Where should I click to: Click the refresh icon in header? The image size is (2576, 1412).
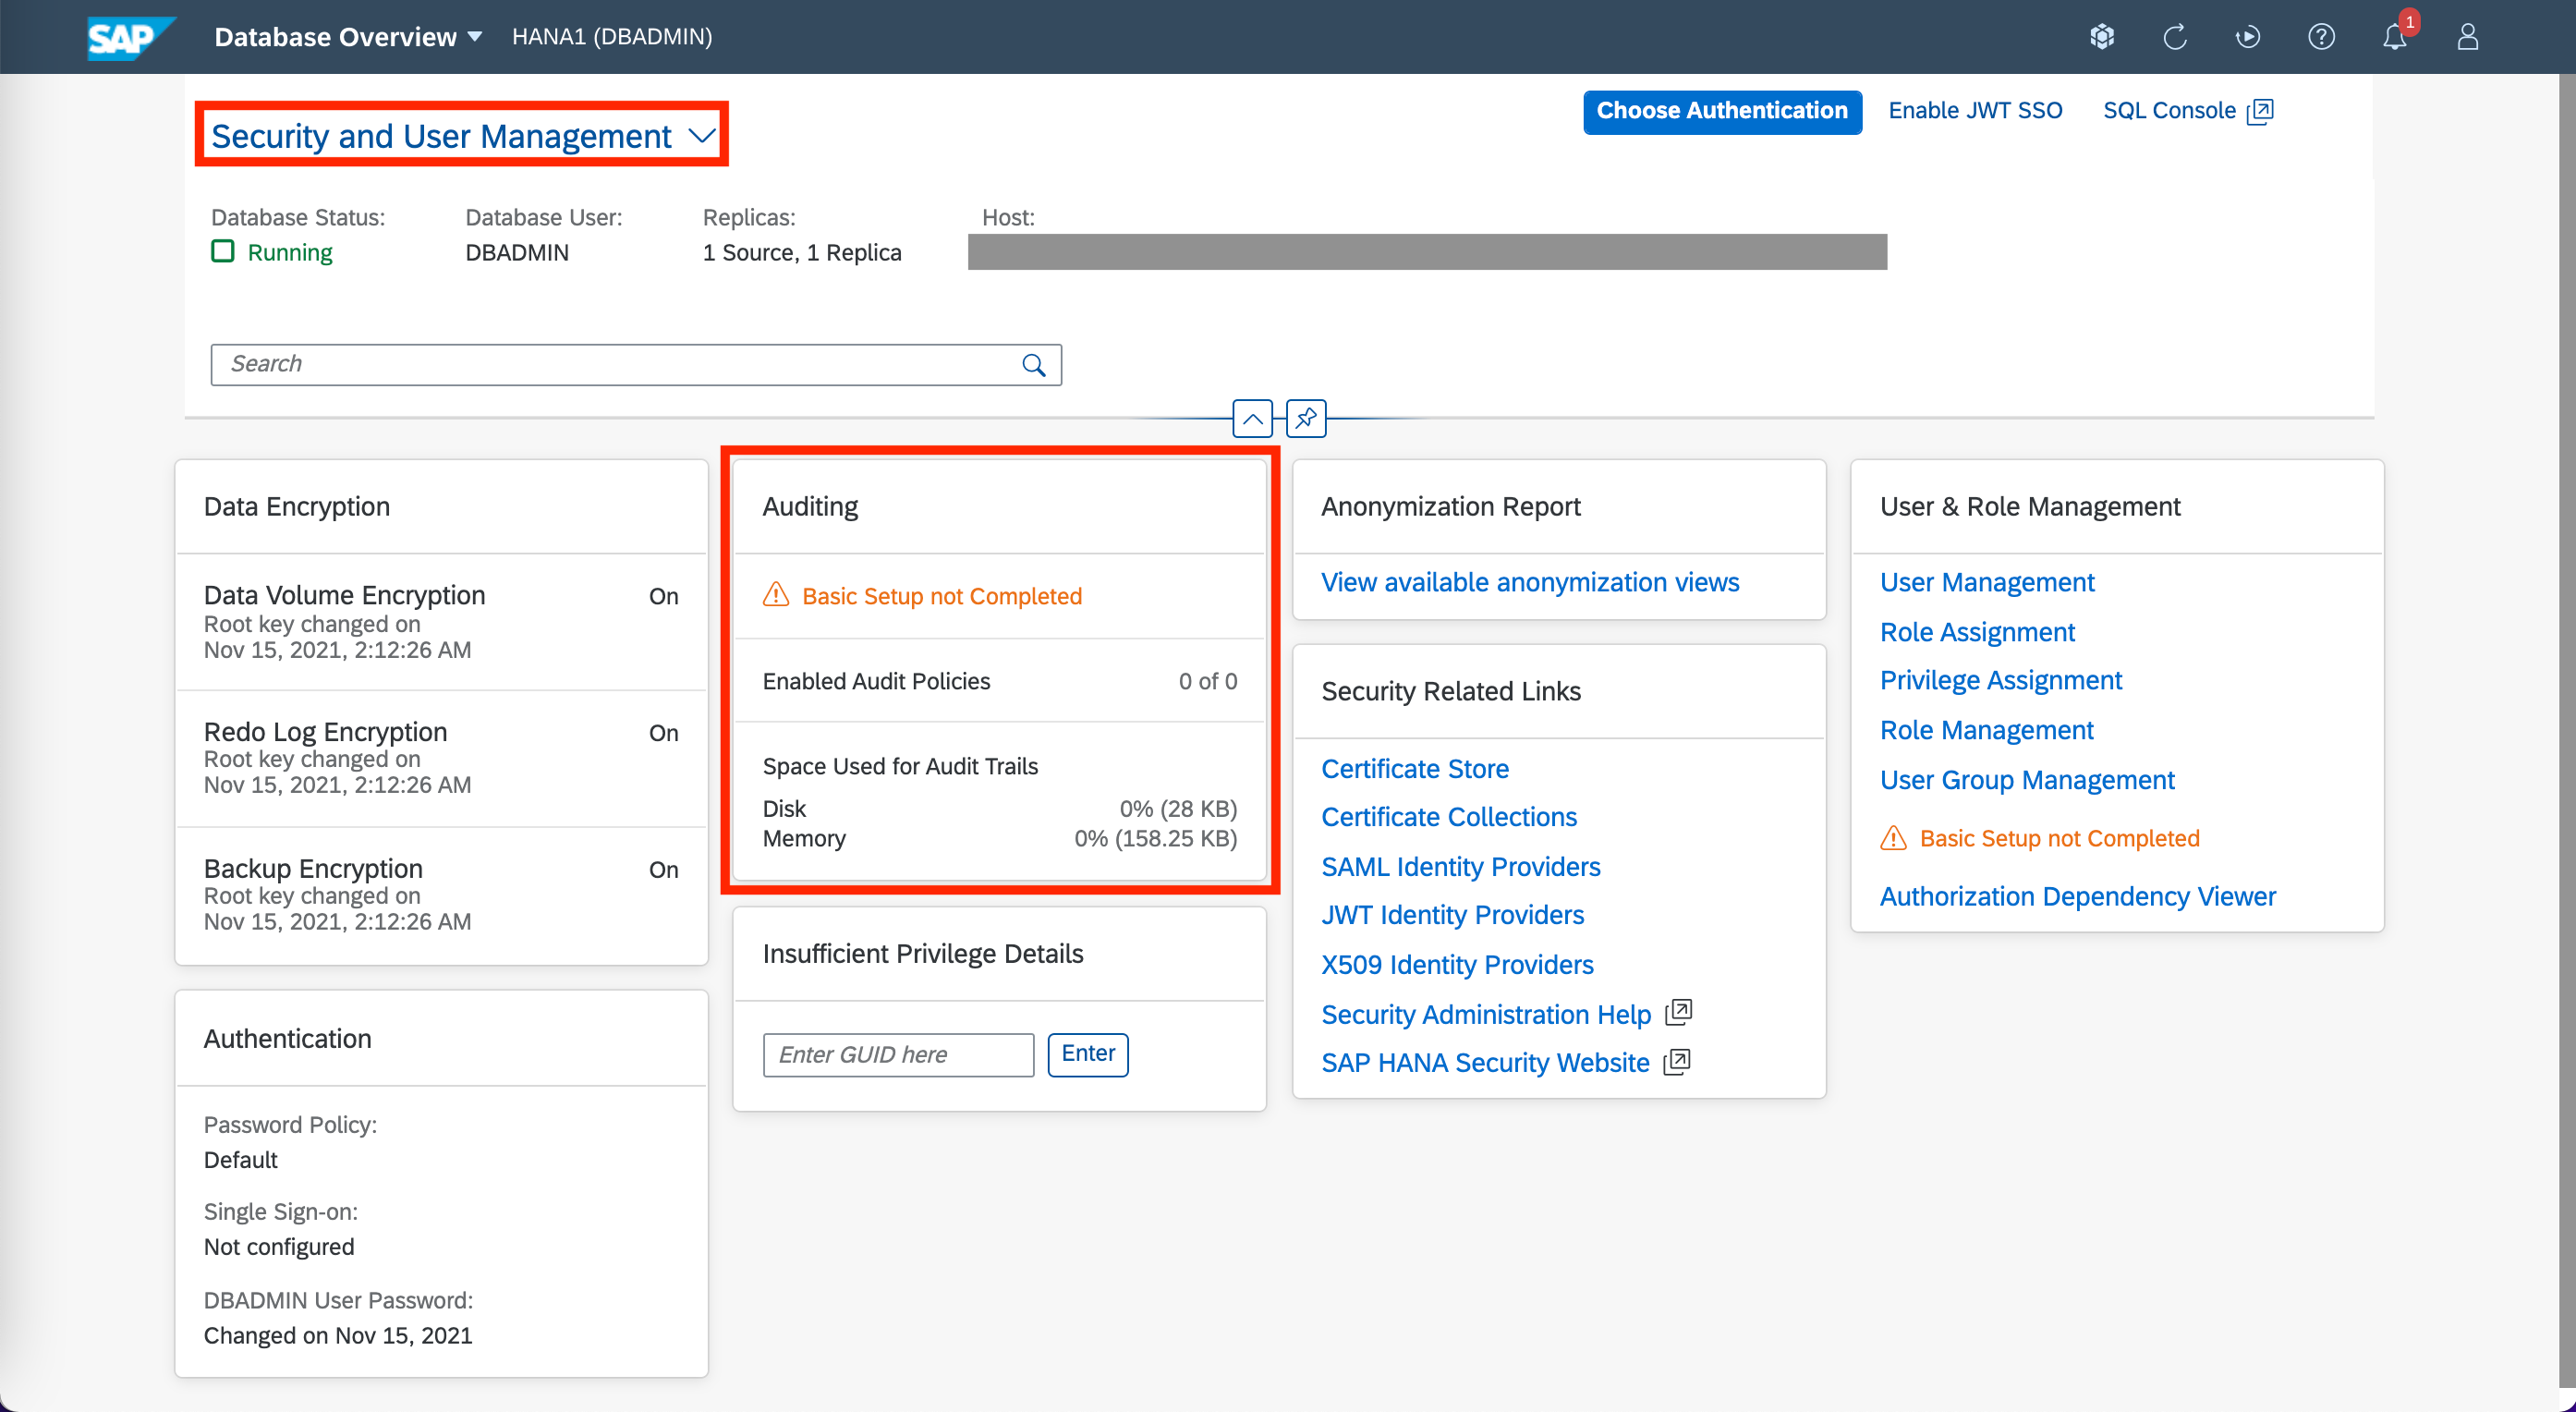tap(2174, 37)
